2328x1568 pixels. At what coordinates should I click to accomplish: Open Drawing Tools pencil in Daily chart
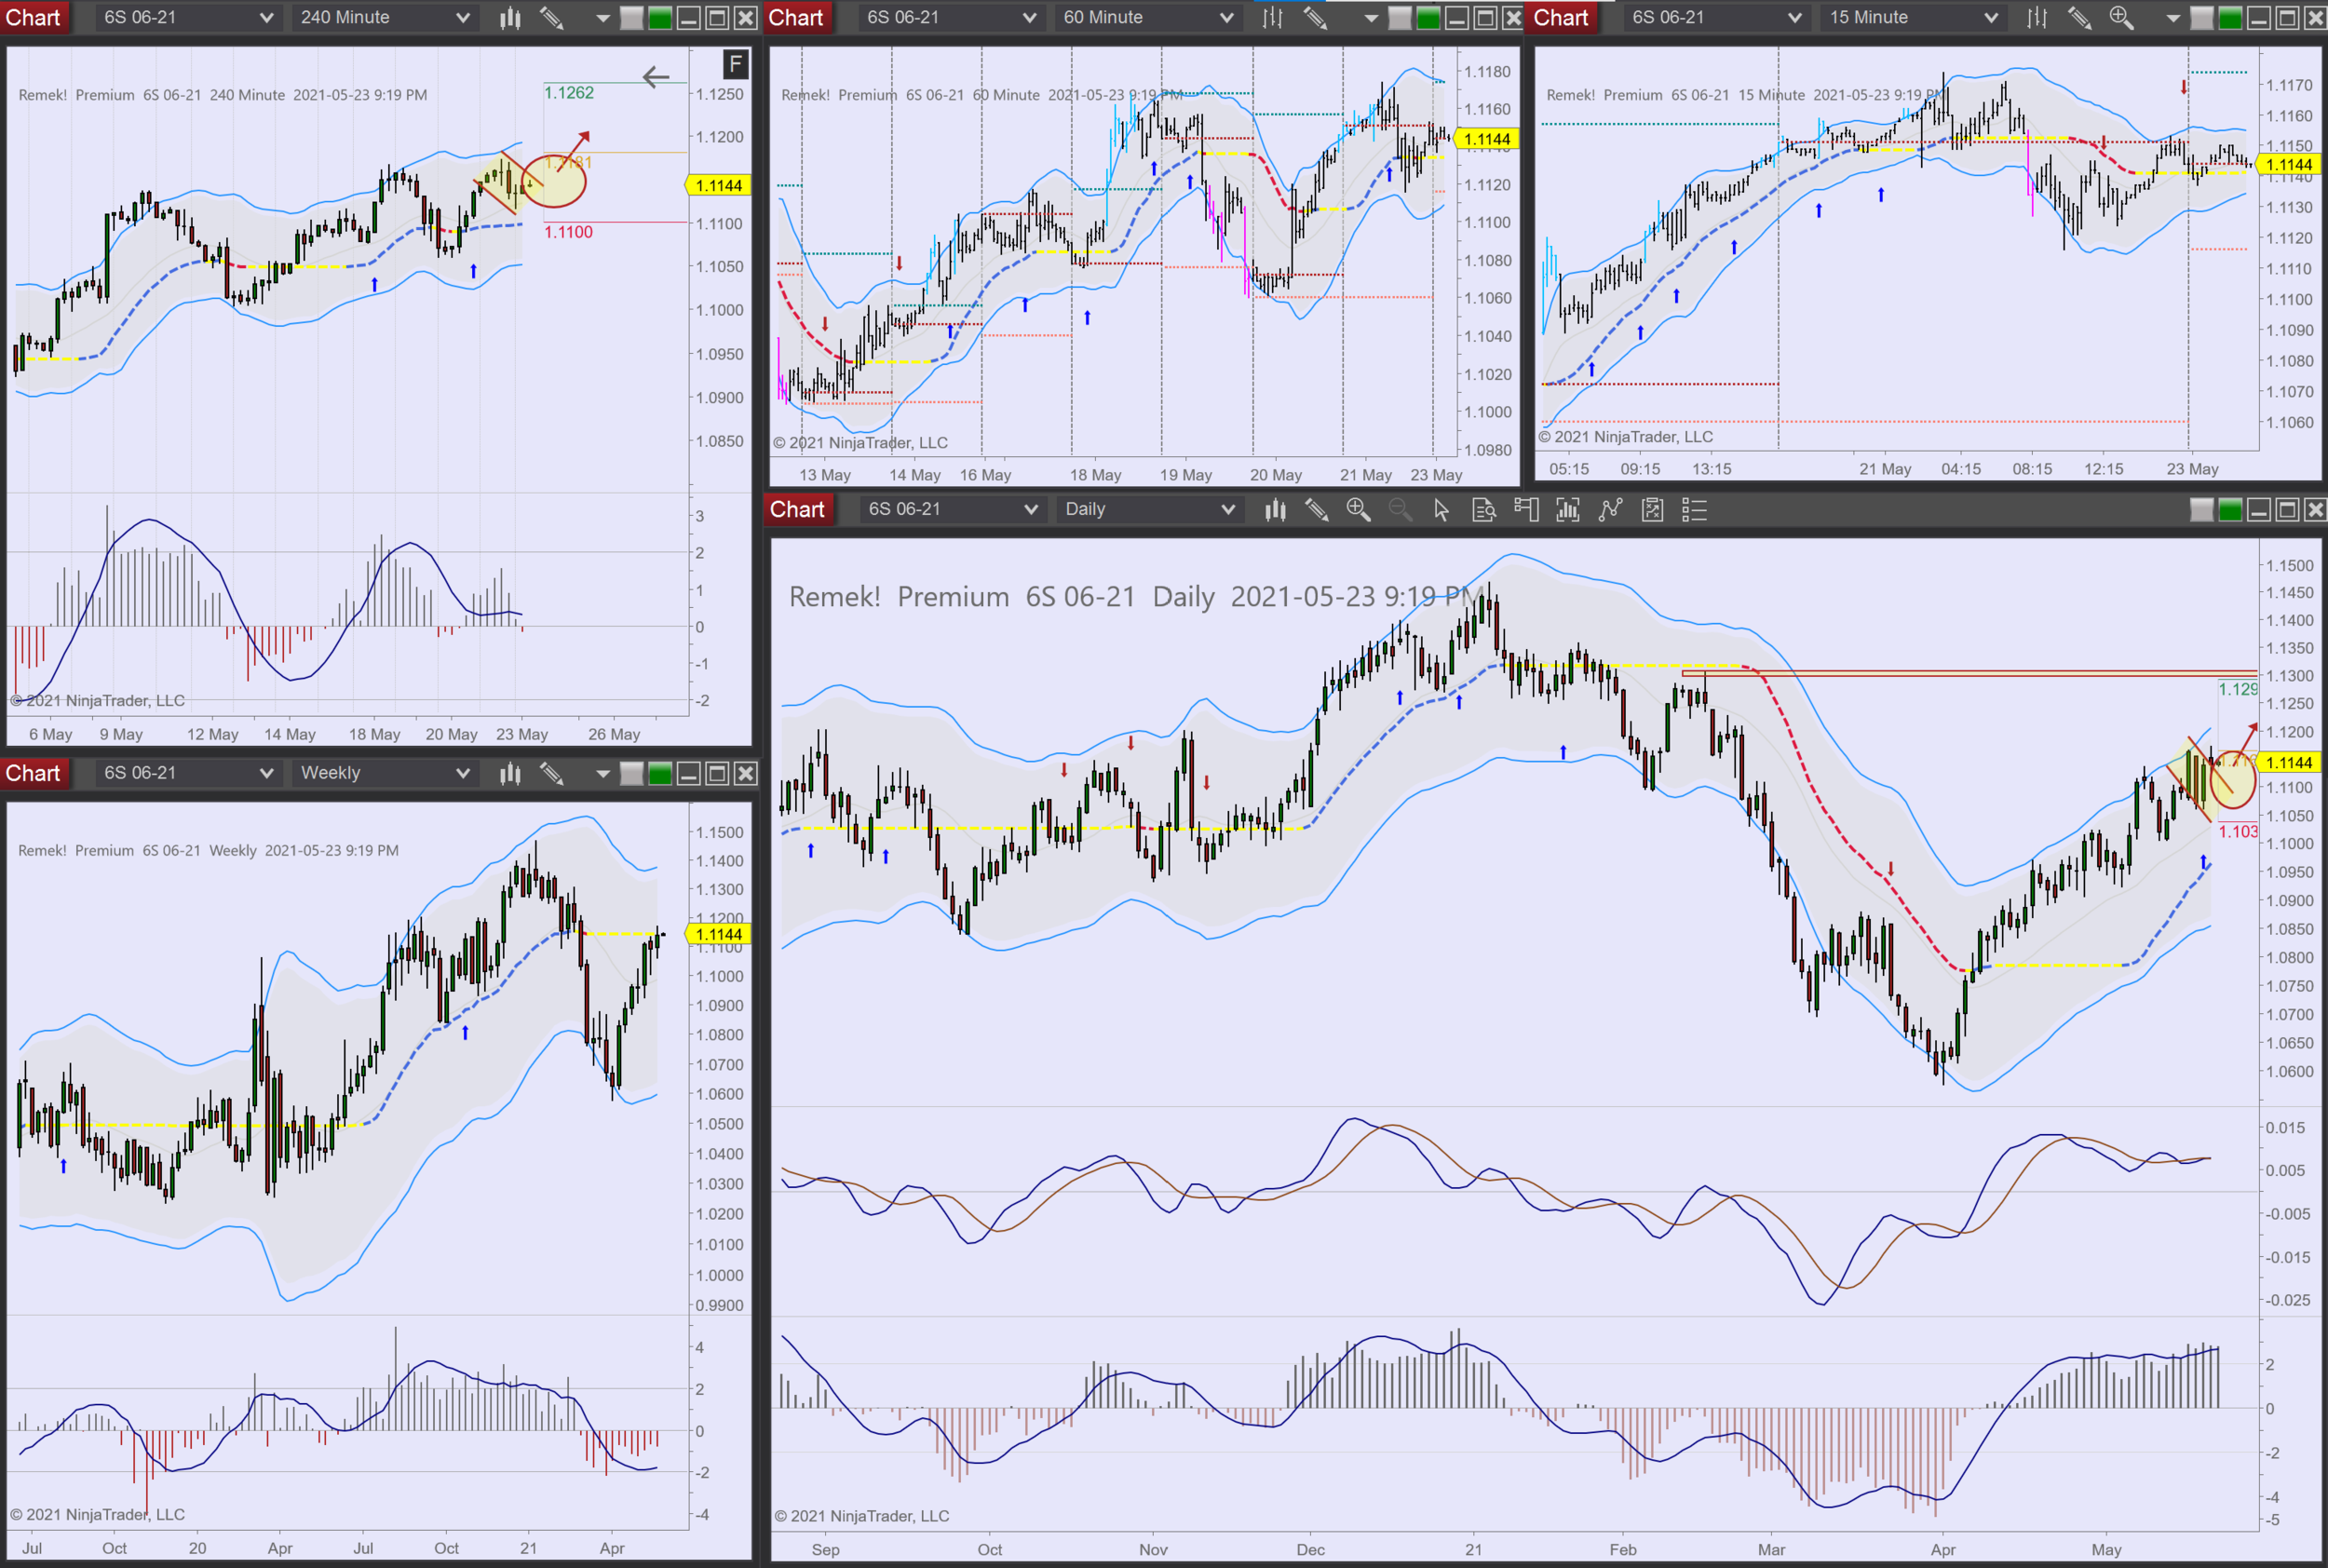(x=1316, y=509)
